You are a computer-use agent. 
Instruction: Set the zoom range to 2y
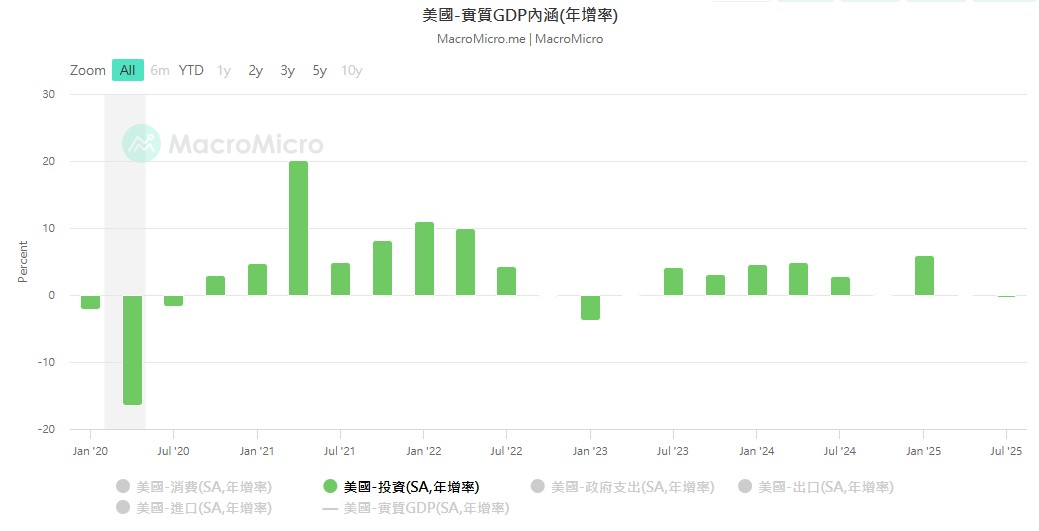pos(255,70)
